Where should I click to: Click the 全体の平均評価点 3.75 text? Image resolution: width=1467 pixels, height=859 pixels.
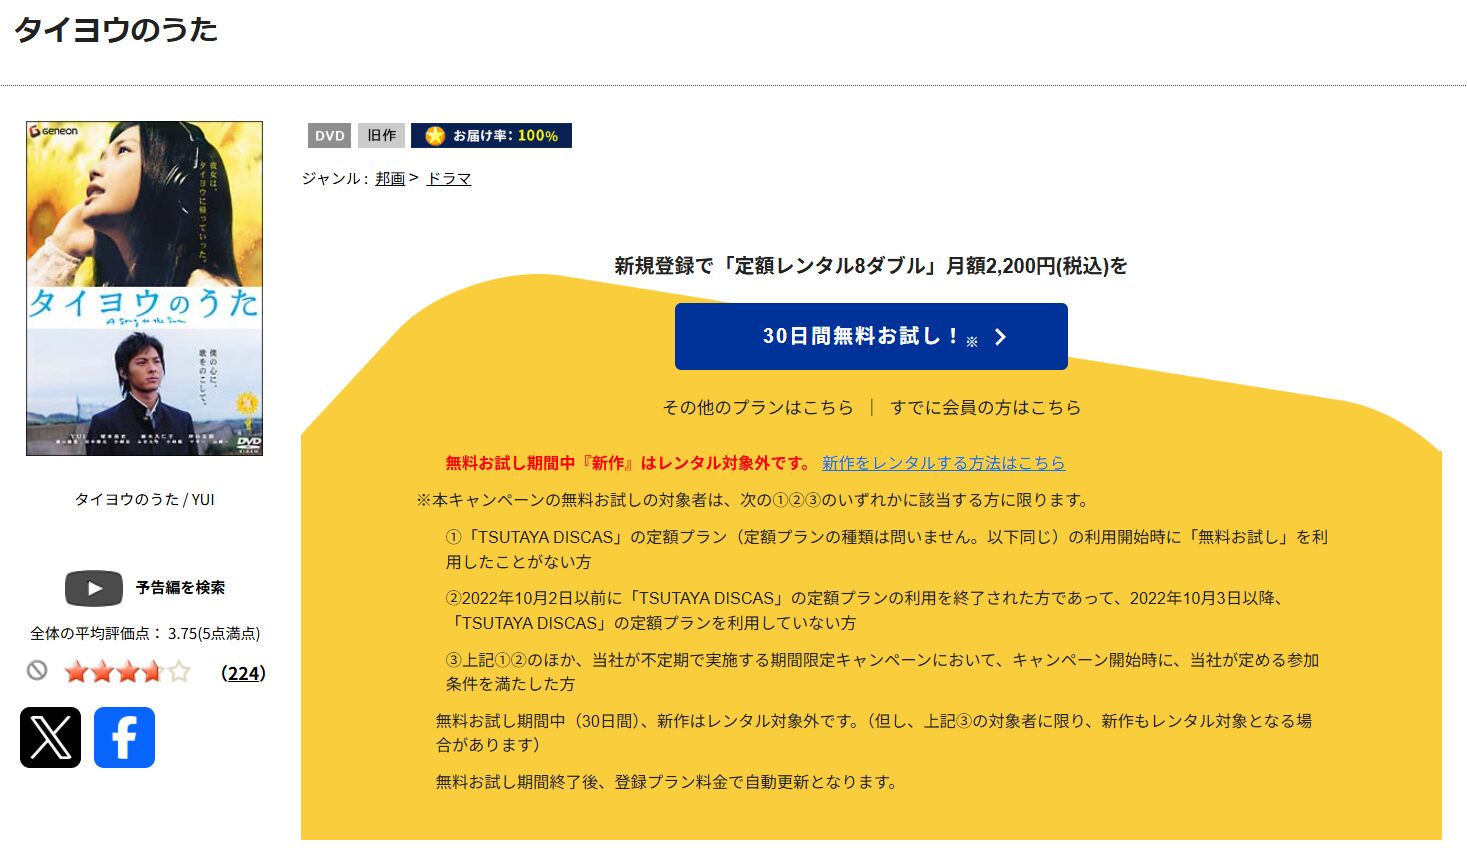pyautogui.click(x=145, y=633)
